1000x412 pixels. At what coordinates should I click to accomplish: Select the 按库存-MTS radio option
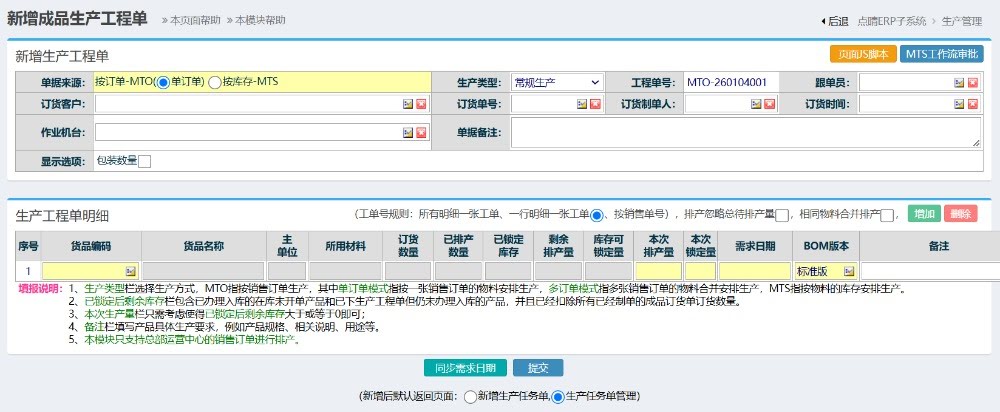(215, 82)
